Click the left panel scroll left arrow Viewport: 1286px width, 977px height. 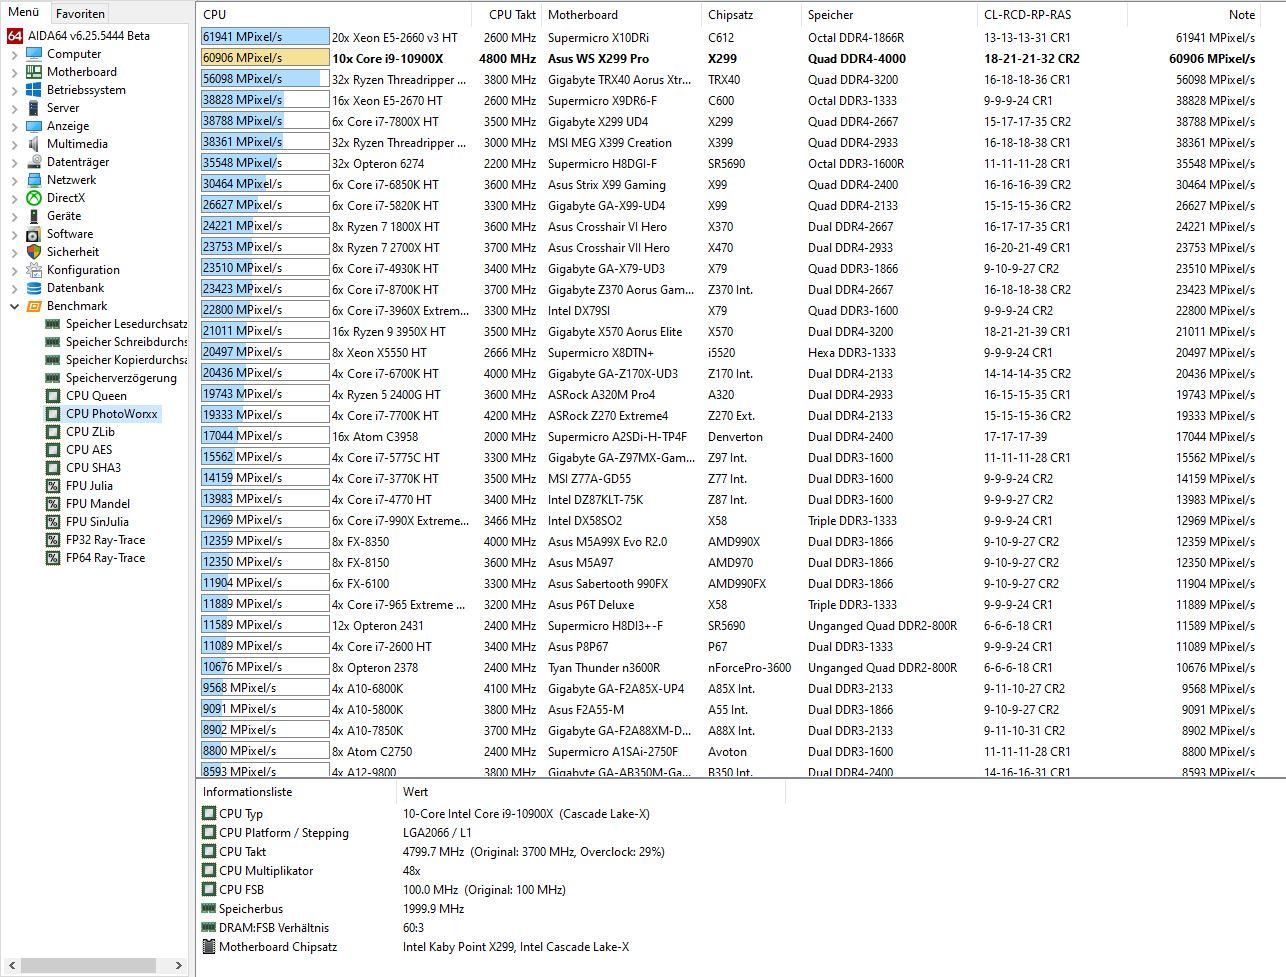(x=10, y=965)
